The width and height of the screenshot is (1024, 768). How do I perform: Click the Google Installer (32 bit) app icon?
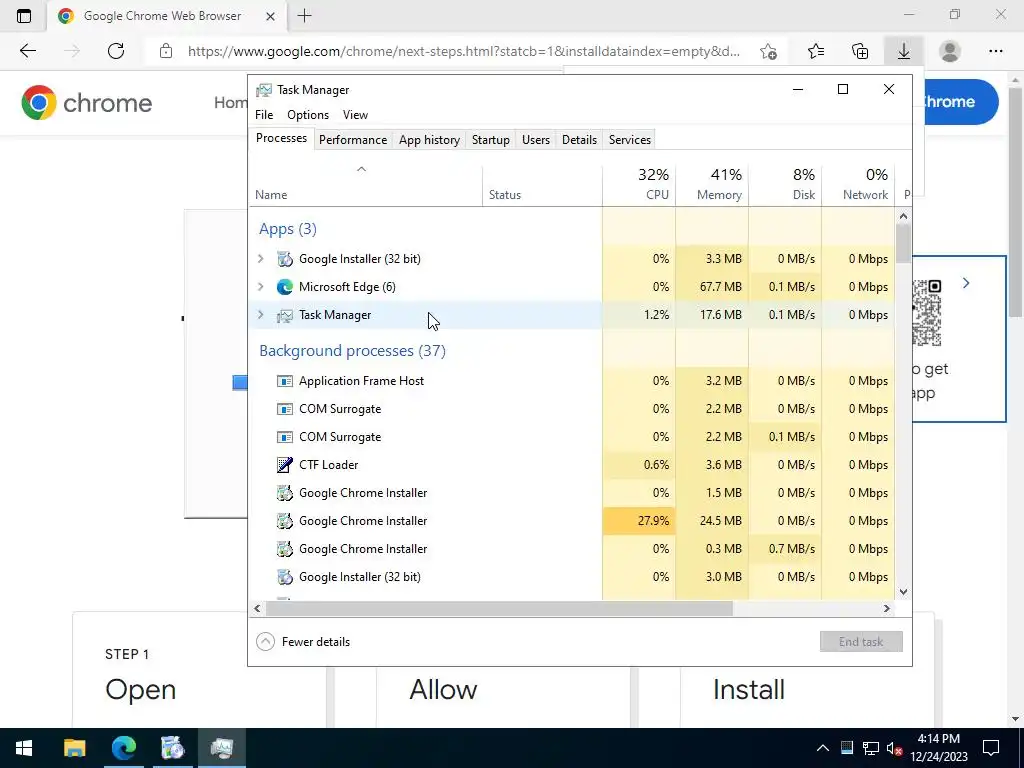coord(285,259)
